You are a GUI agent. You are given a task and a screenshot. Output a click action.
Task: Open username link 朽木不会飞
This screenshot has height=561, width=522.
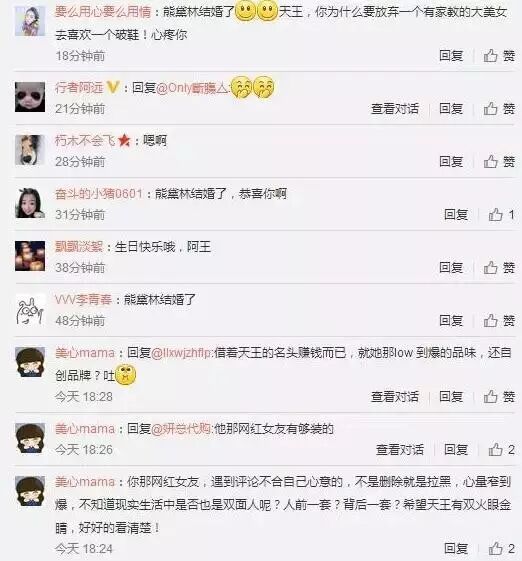(x=84, y=140)
